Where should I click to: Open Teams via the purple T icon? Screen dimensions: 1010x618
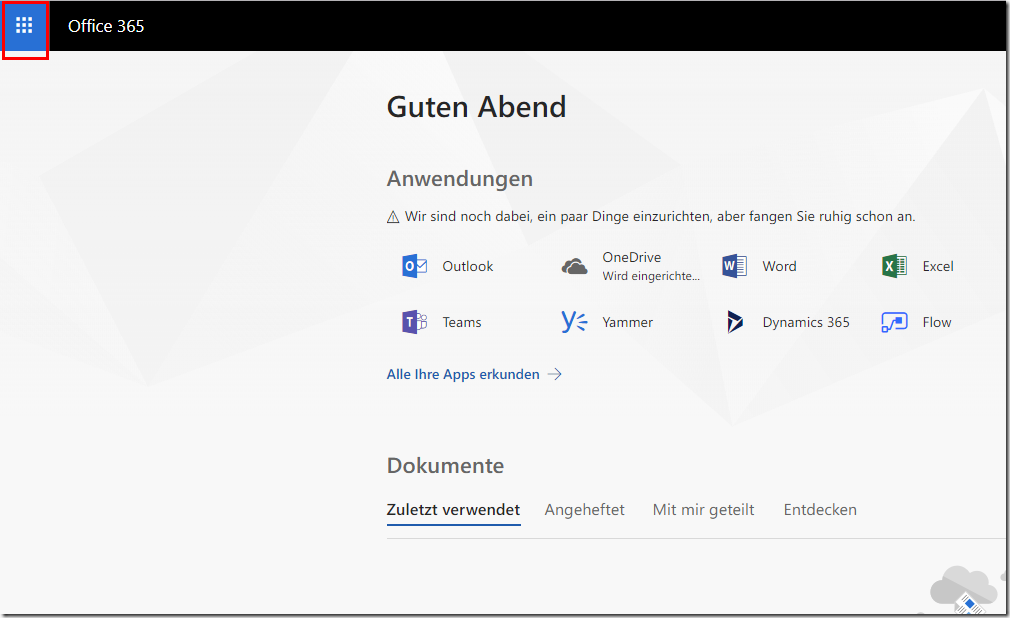(x=414, y=322)
